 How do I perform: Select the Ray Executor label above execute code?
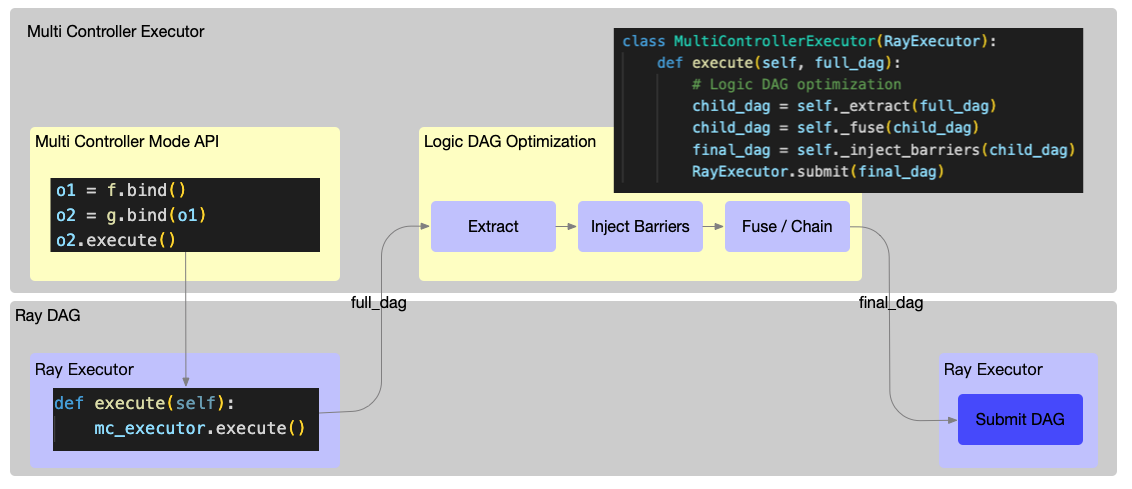click(84, 369)
